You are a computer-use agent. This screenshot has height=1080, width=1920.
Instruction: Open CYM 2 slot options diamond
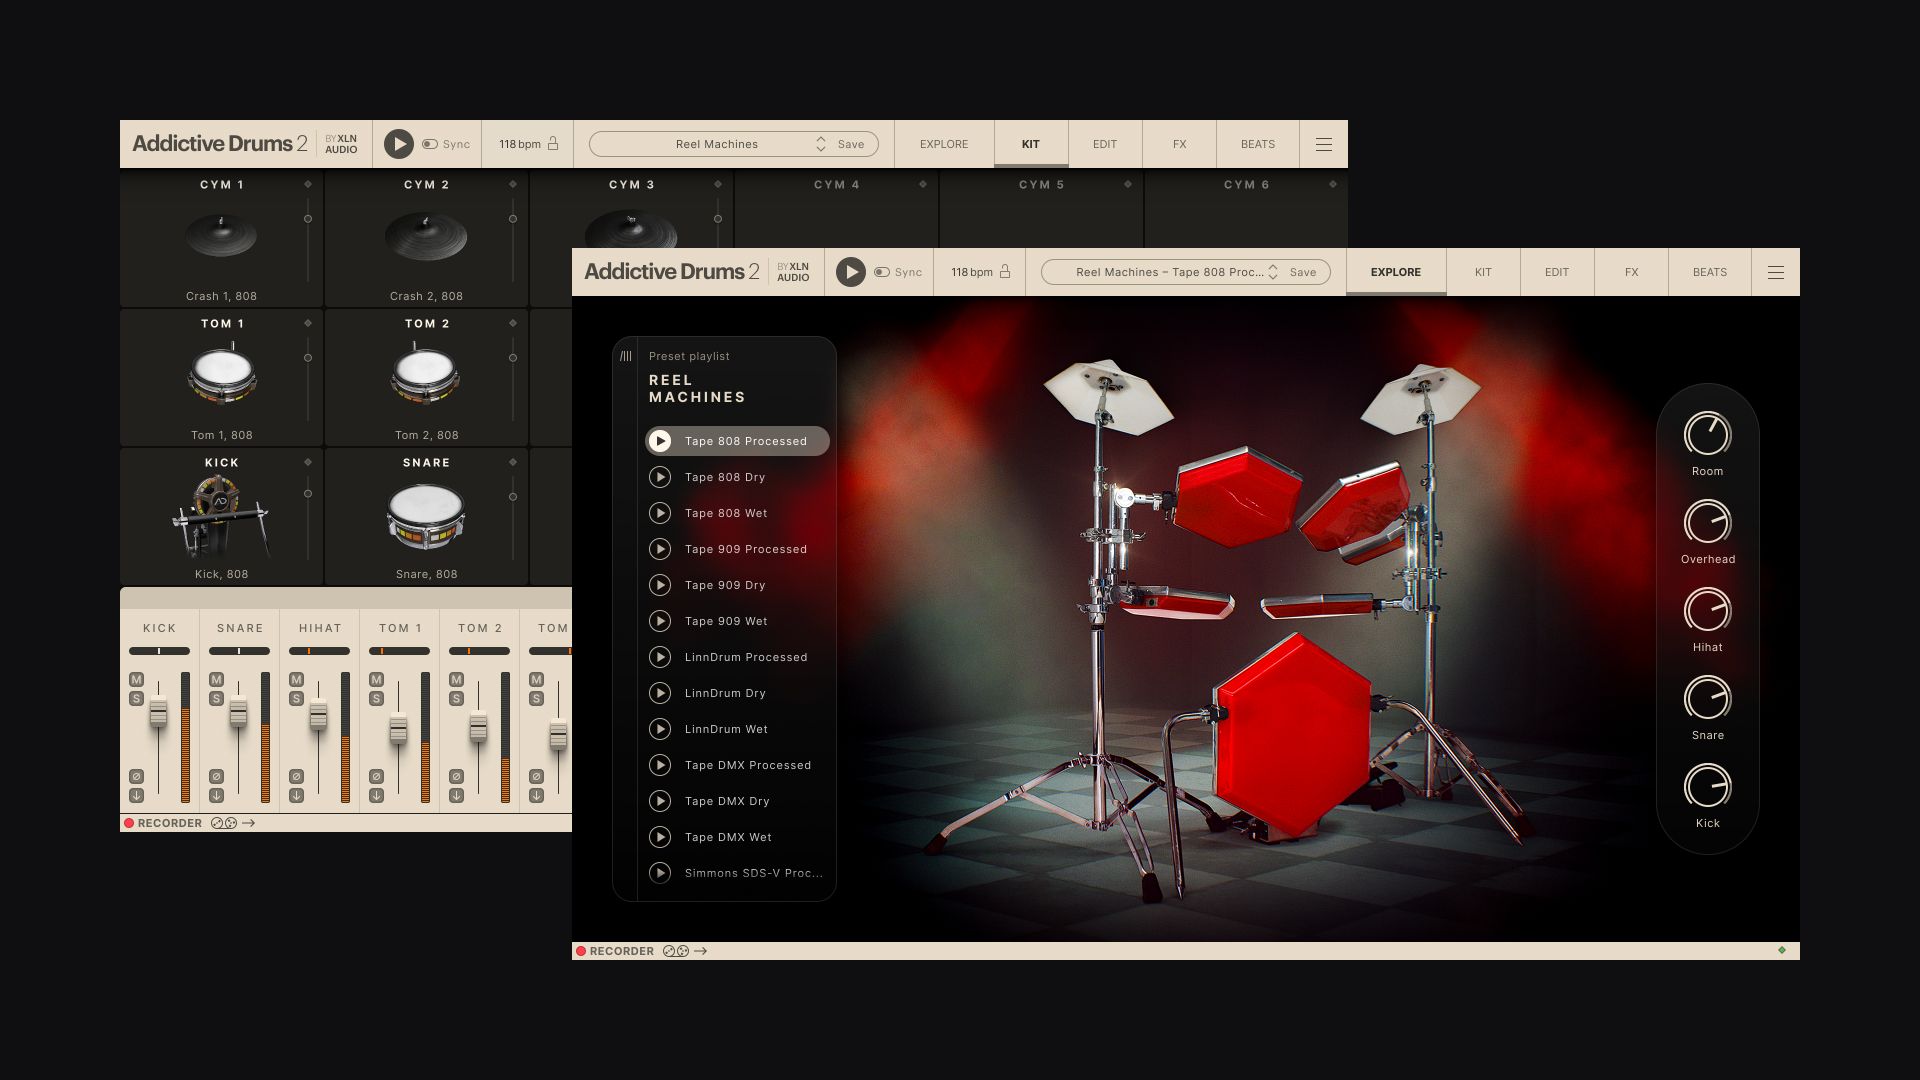pyautogui.click(x=513, y=184)
